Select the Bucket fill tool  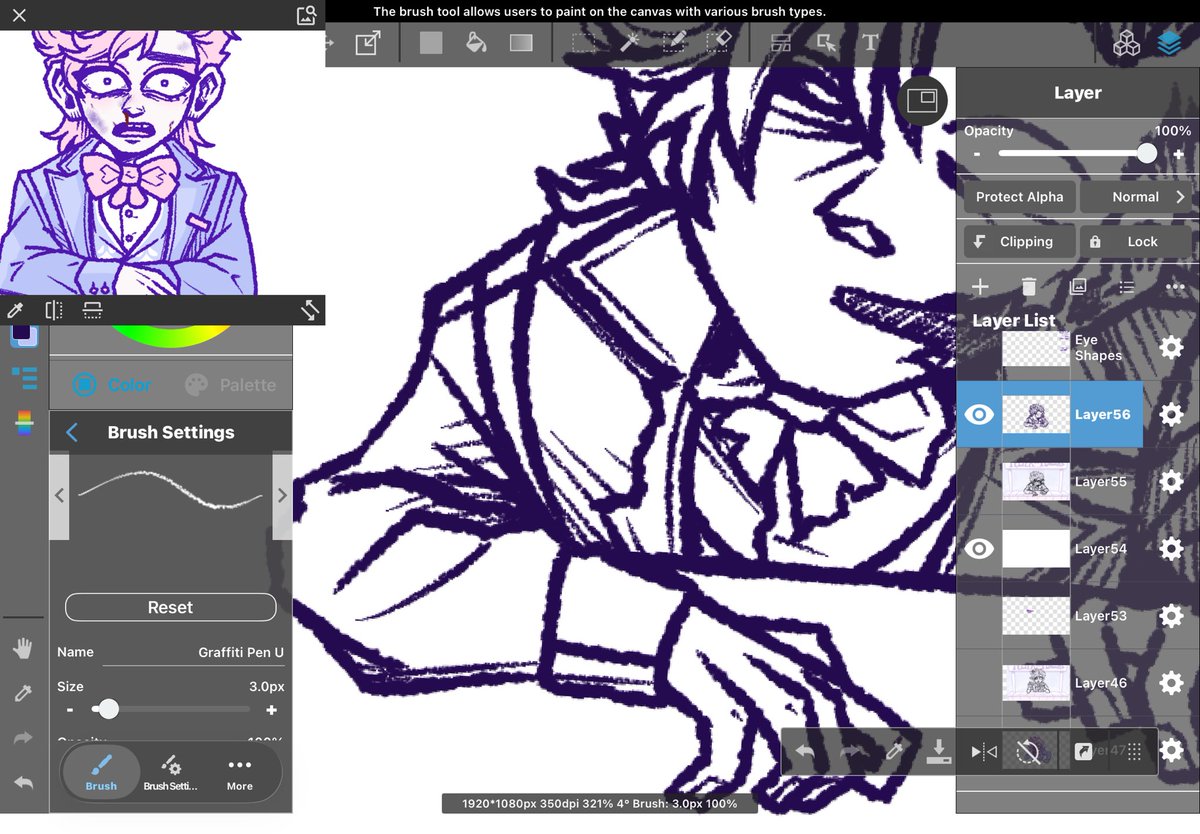click(x=477, y=43)
